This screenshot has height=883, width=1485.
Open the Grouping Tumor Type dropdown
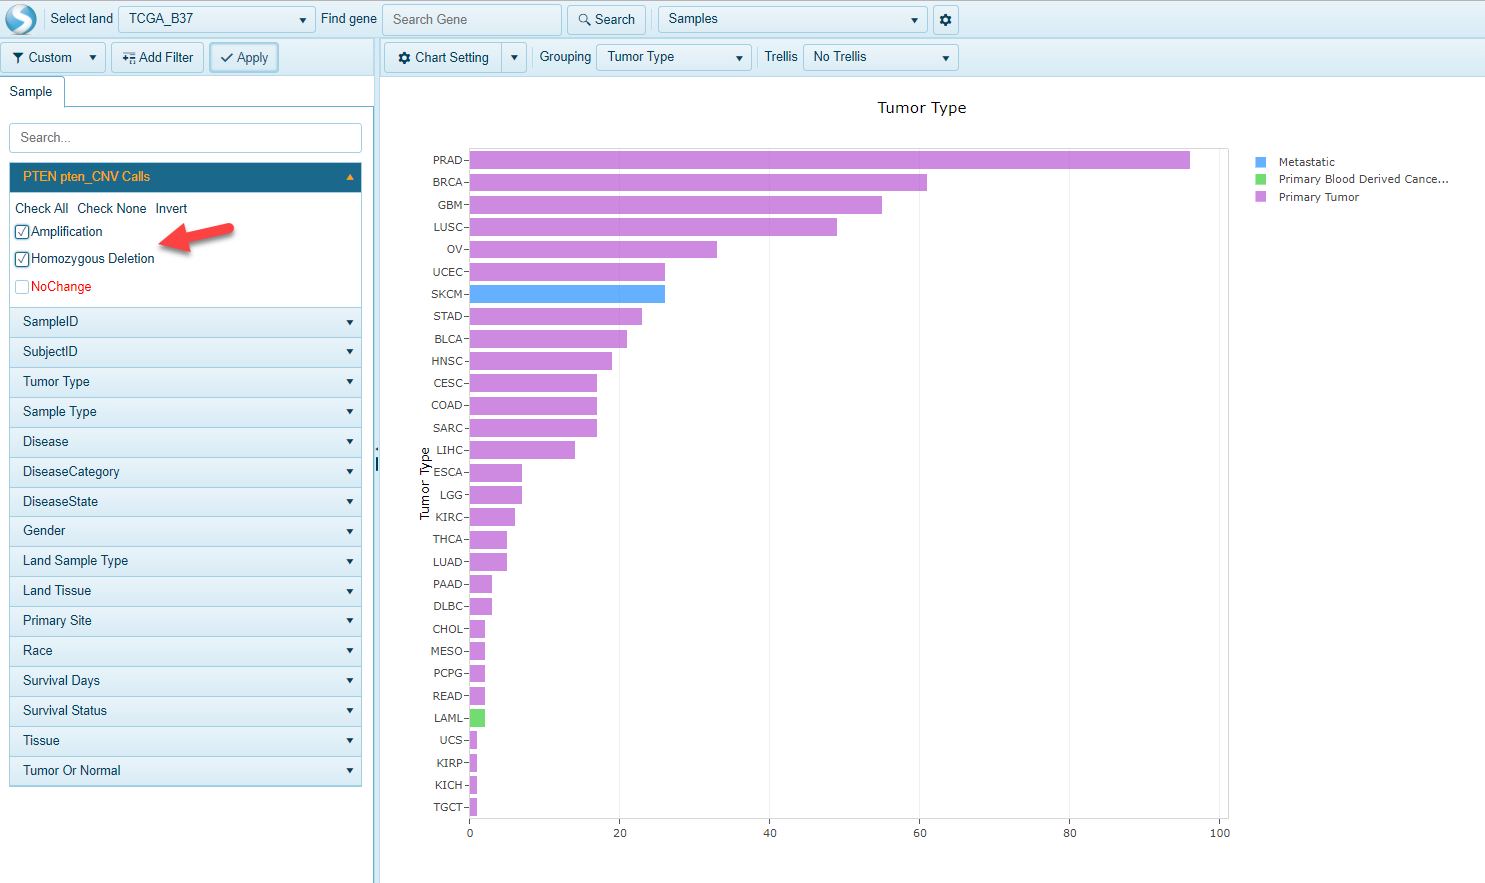click(674, 57)
